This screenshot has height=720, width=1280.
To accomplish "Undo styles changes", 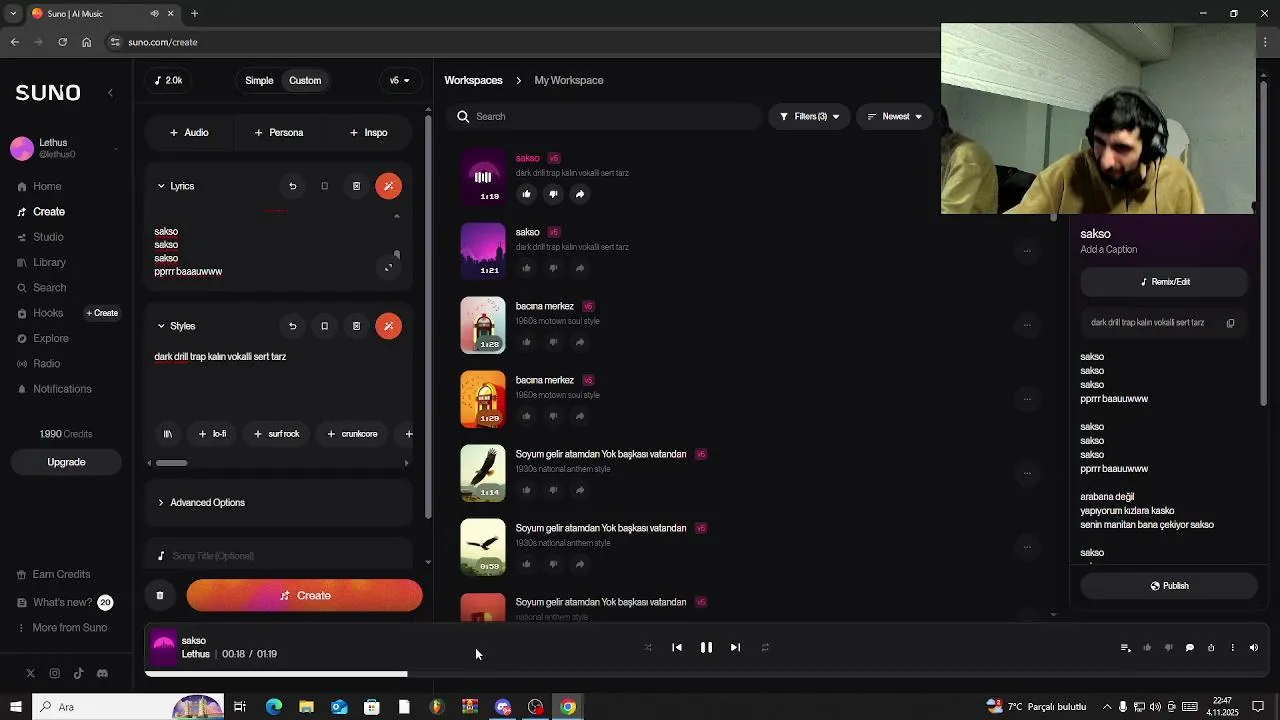I will [x=292, y=326].
